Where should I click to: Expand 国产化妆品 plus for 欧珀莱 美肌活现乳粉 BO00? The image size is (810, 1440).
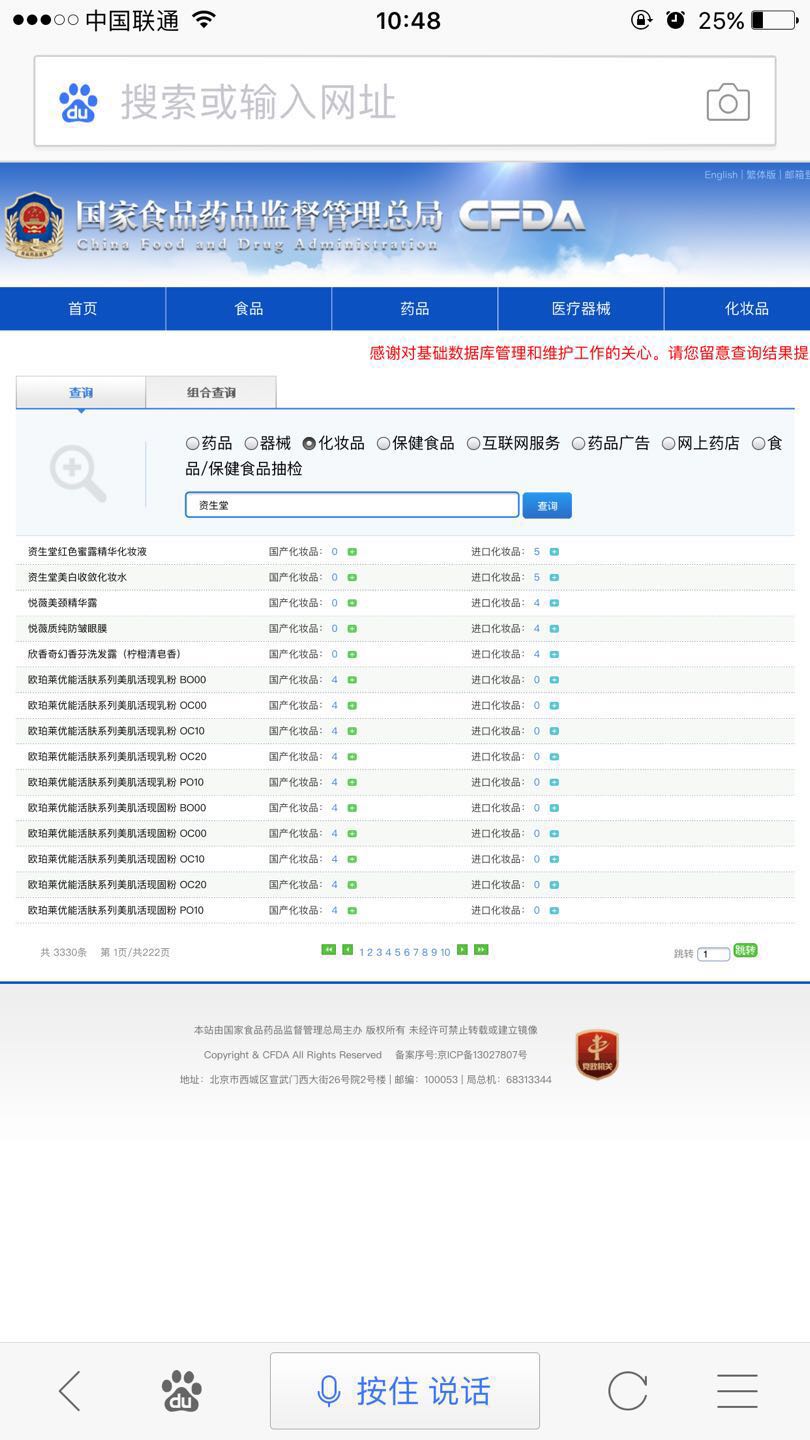(x=352, y=680)
